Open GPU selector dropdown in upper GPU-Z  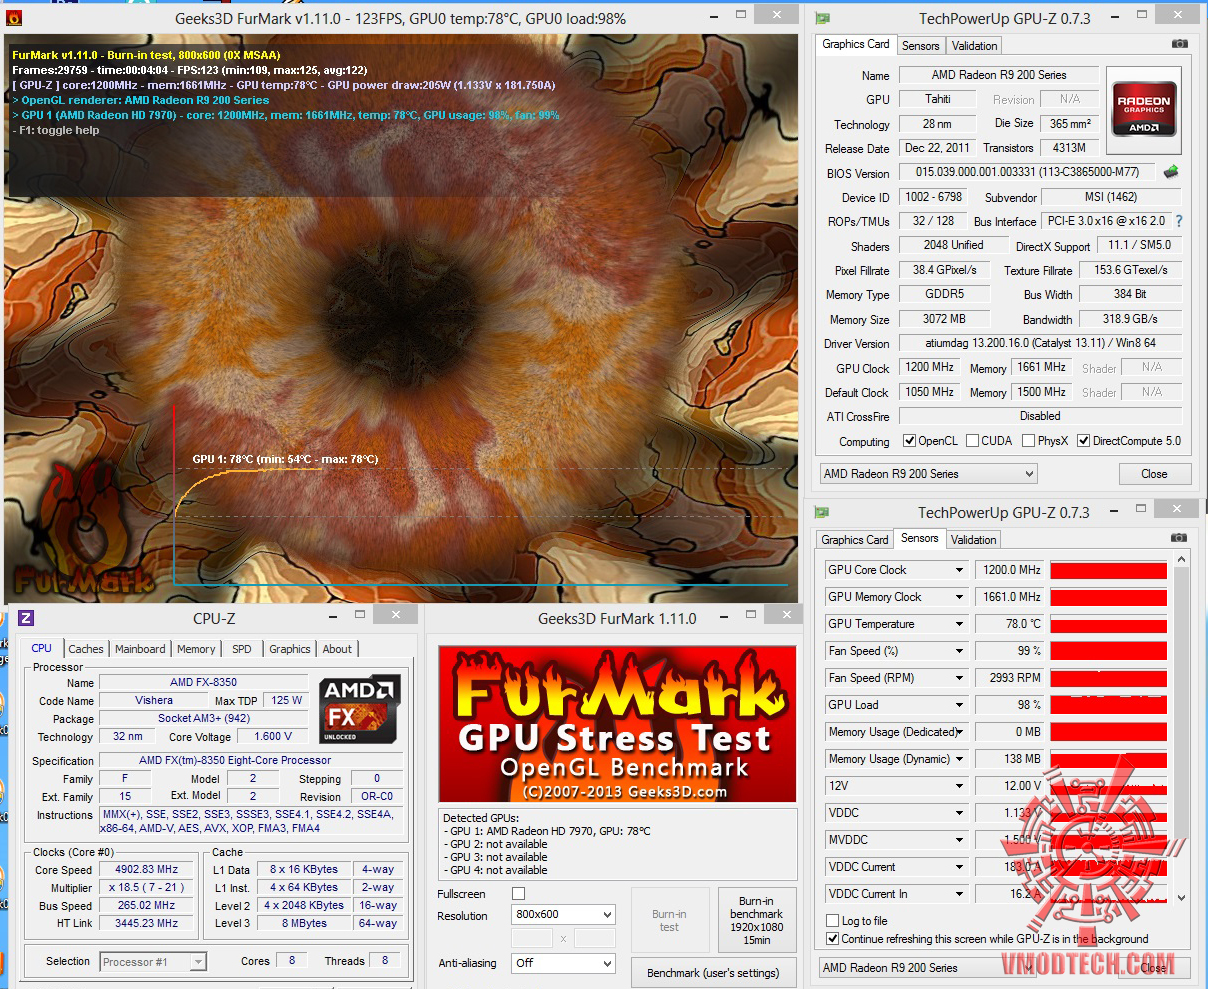[928, 474]
